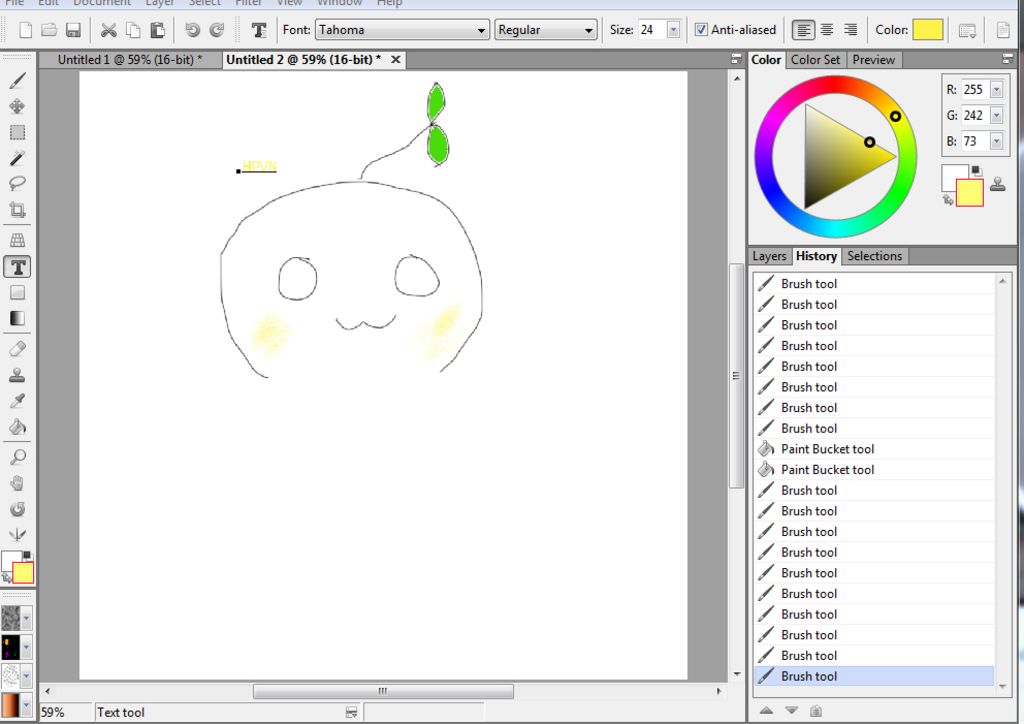The width and height of the screenshot is (1024, 724).
Task: Select the Move tool in the toolbox
Action: [x=18, y=106]
